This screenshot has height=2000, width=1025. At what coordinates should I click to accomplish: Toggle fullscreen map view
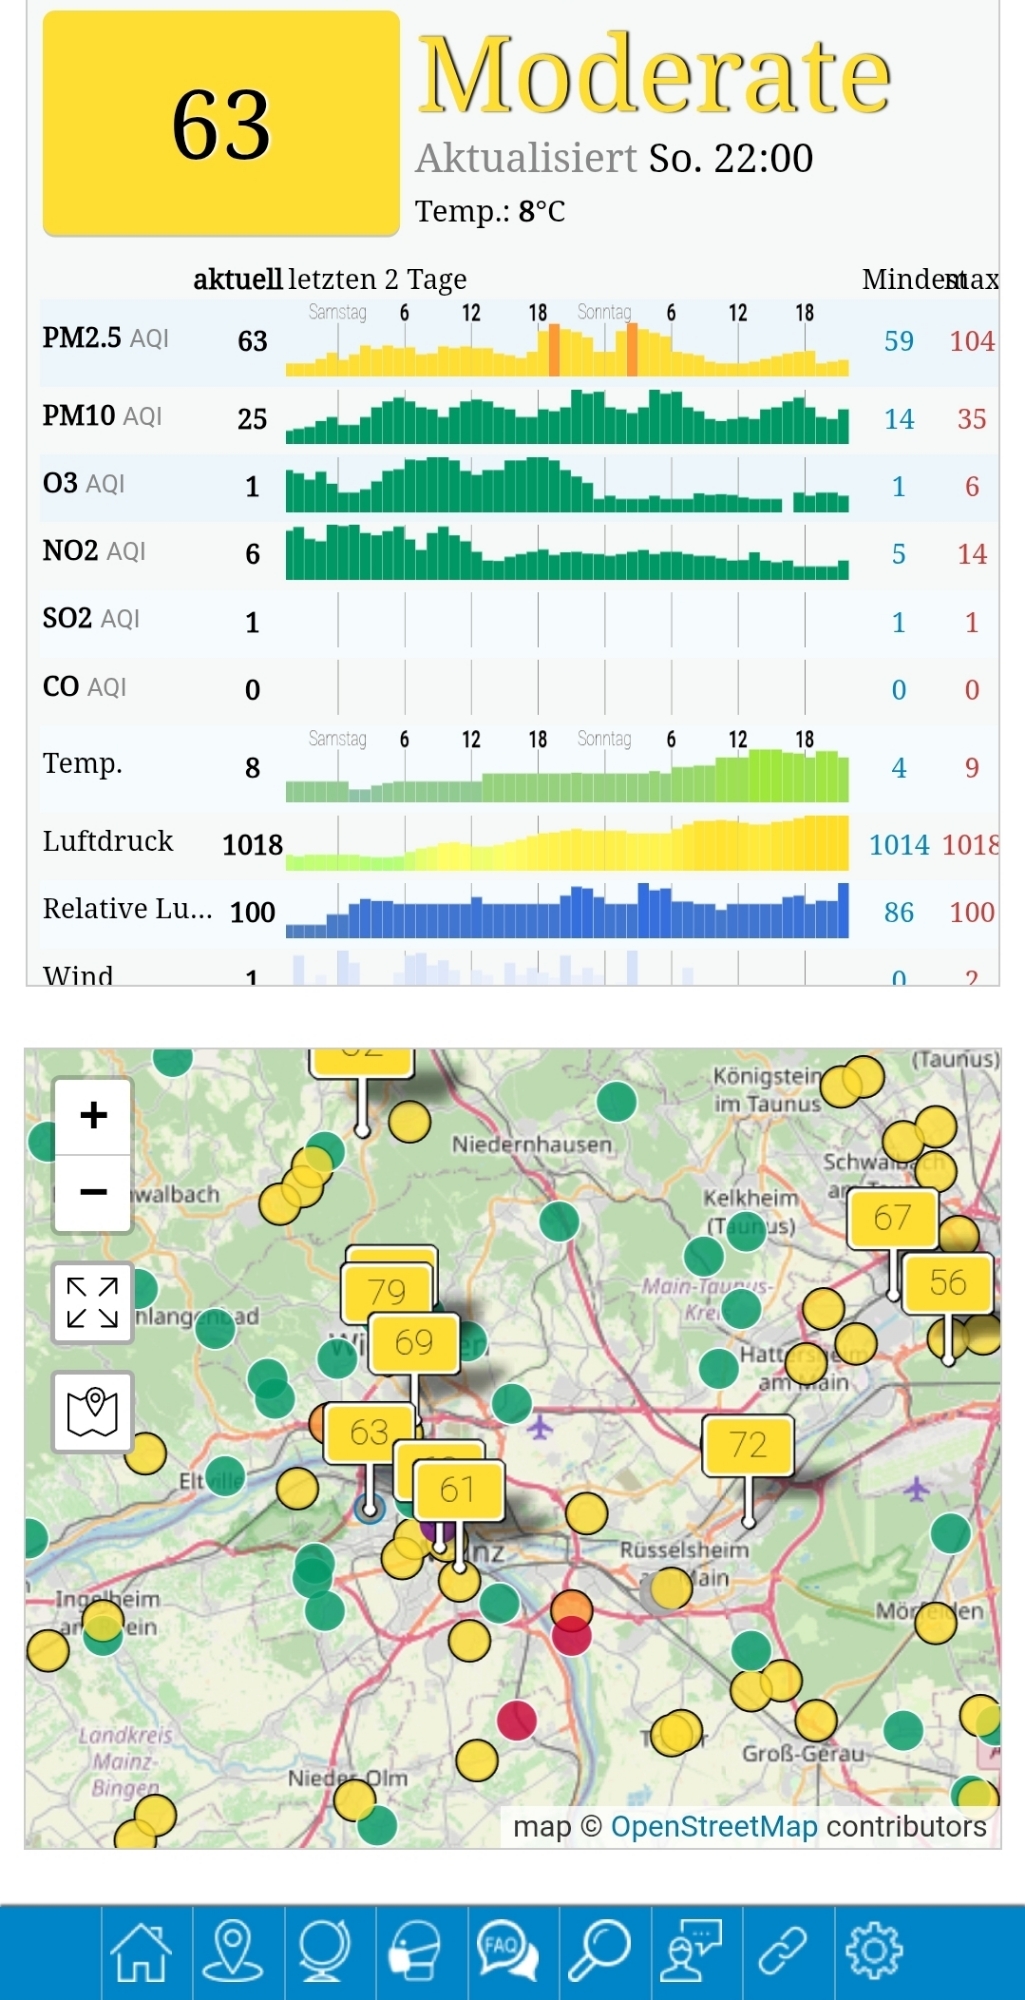93,1302
